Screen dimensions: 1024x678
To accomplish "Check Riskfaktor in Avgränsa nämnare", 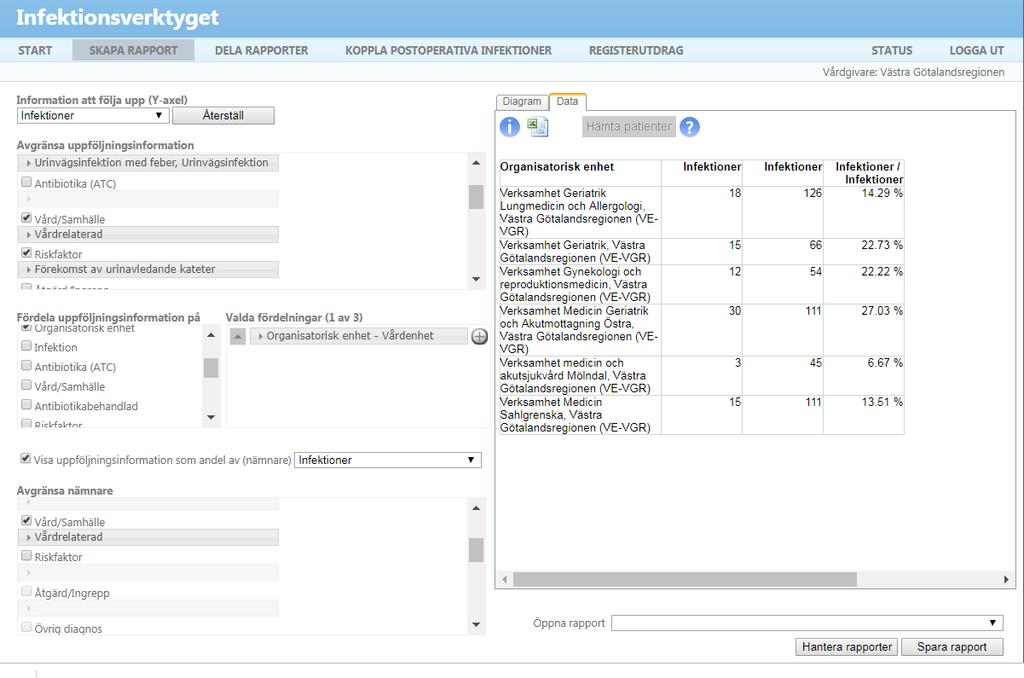I will click(x=27, y=556).
